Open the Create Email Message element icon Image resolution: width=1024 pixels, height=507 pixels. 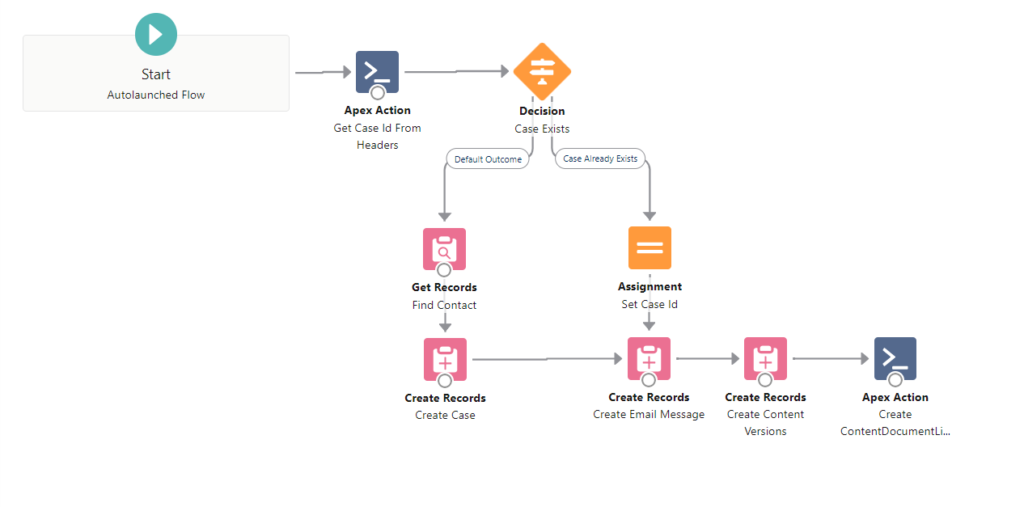point(648,359)
